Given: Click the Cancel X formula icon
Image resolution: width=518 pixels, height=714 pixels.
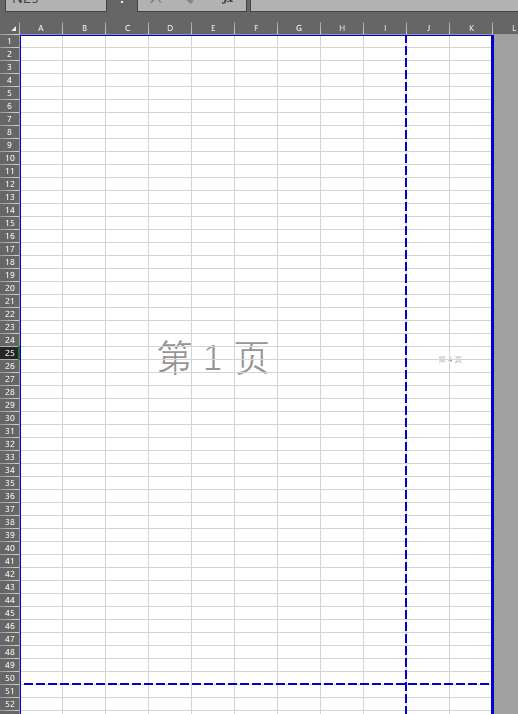Looking at the screenshot, I should tap(156, 2).
